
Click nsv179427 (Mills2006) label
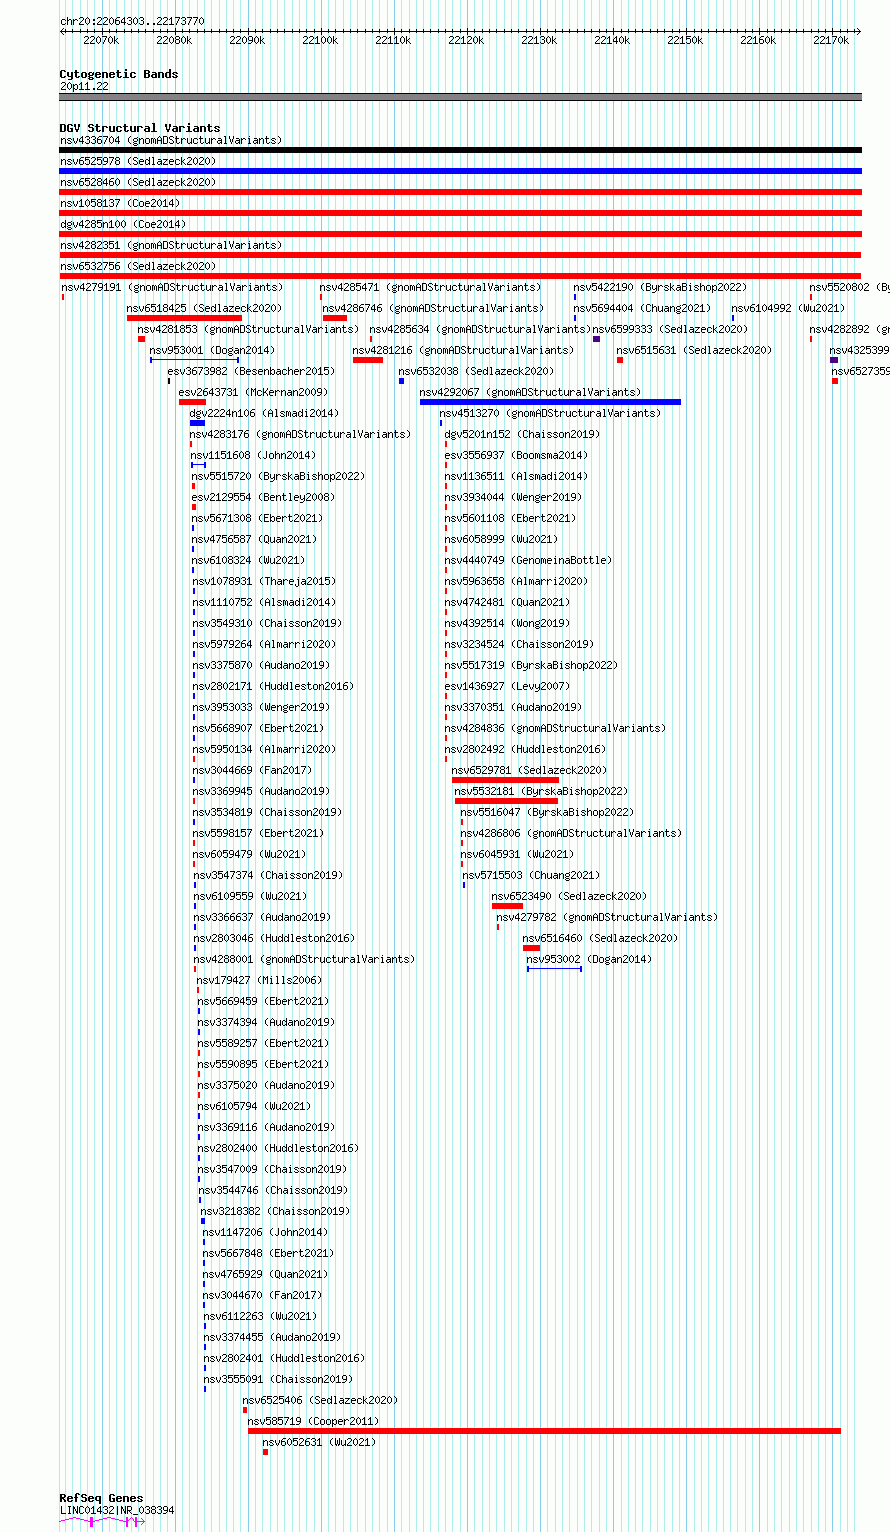pos(259,980)
